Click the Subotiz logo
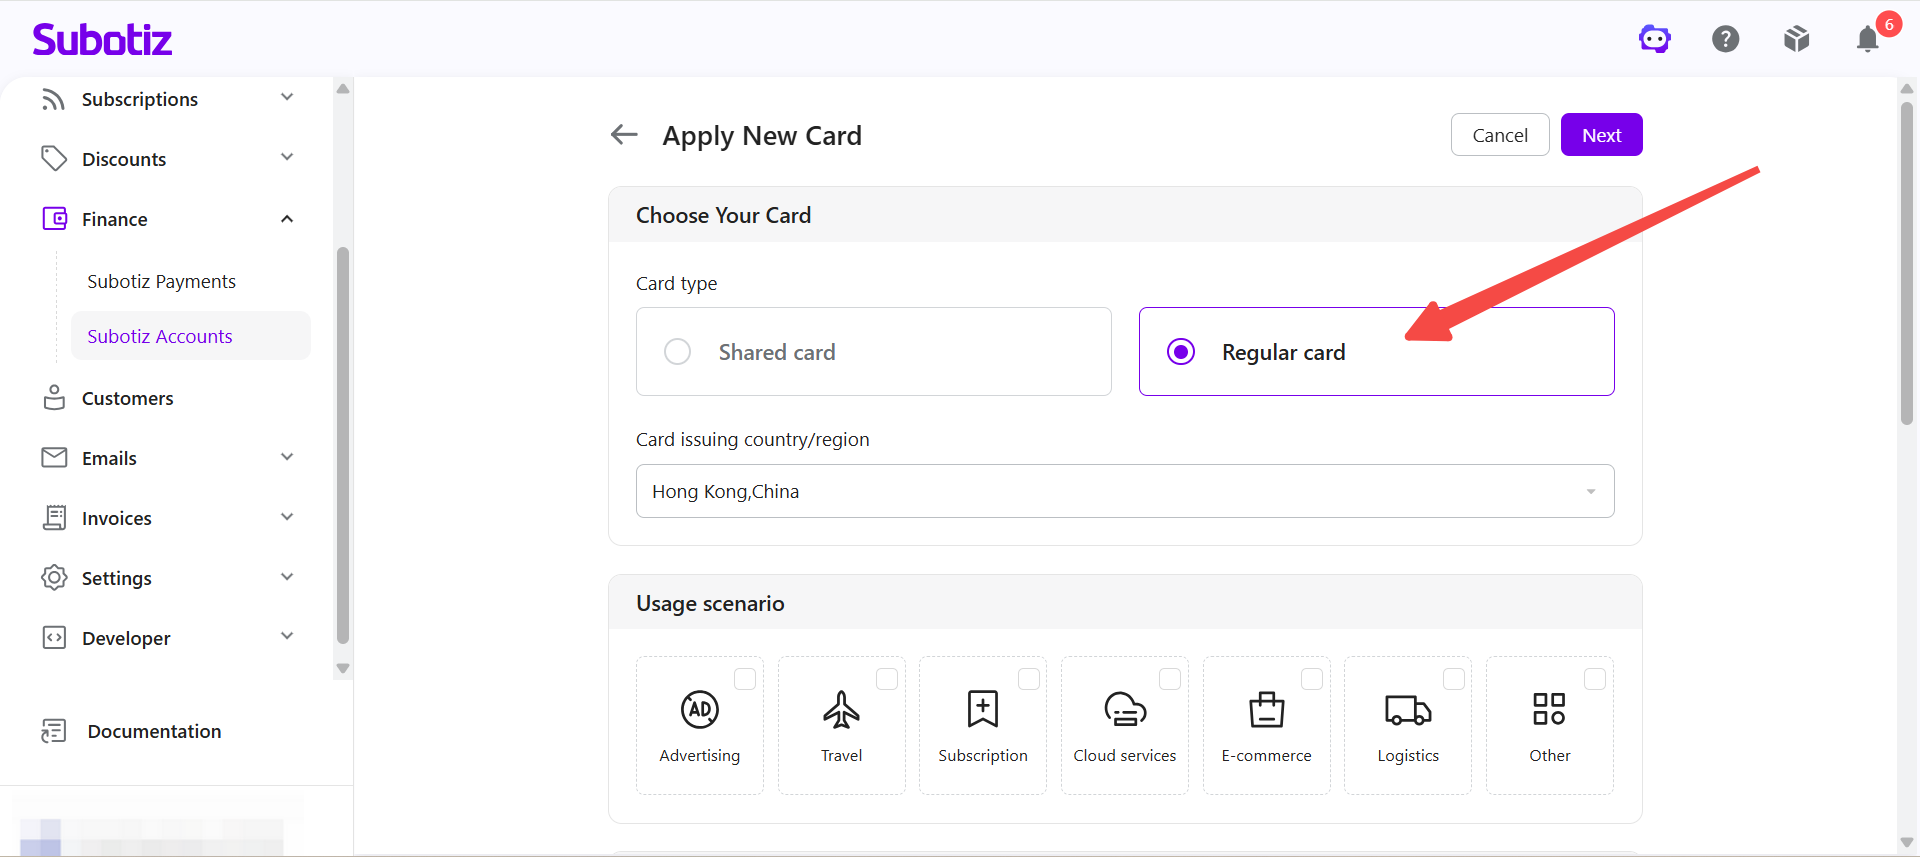The height and width of the screenshot is (857, 1920). (x=102, y=39)
